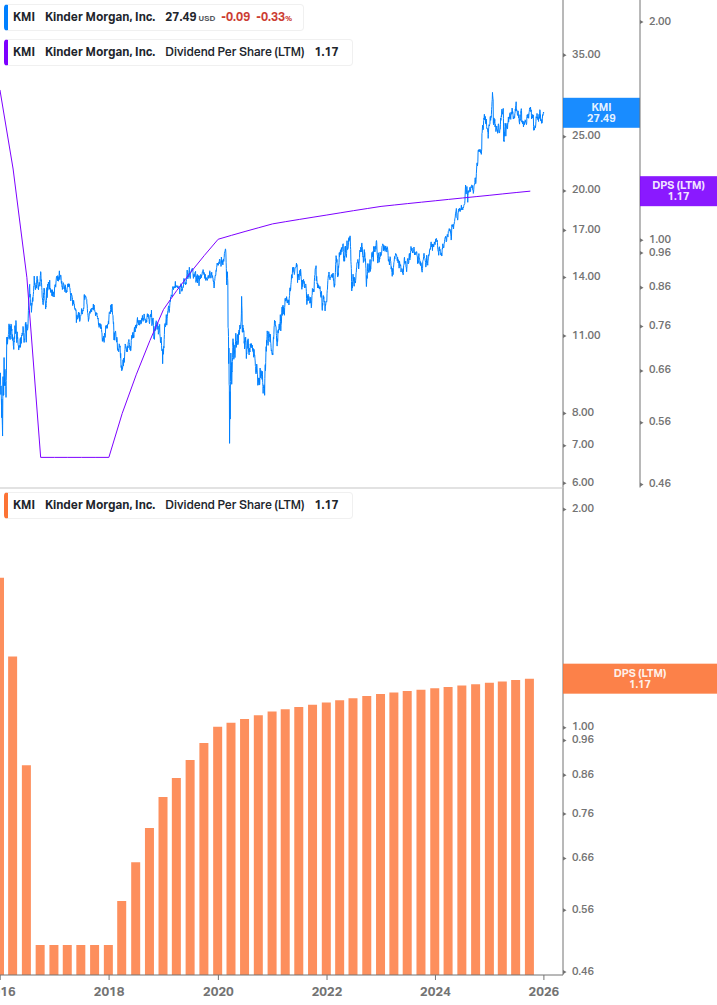The height and width of the screenshot is (1005, 717).
Task: Click the 6.00 price axis label
Action: click(582, 482)
